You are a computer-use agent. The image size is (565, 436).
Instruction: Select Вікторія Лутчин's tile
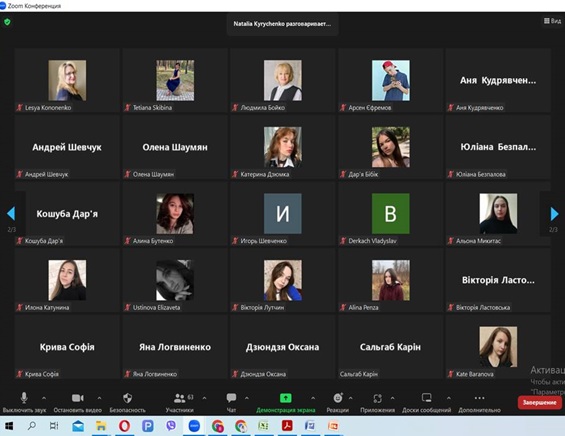coord(283,280)
